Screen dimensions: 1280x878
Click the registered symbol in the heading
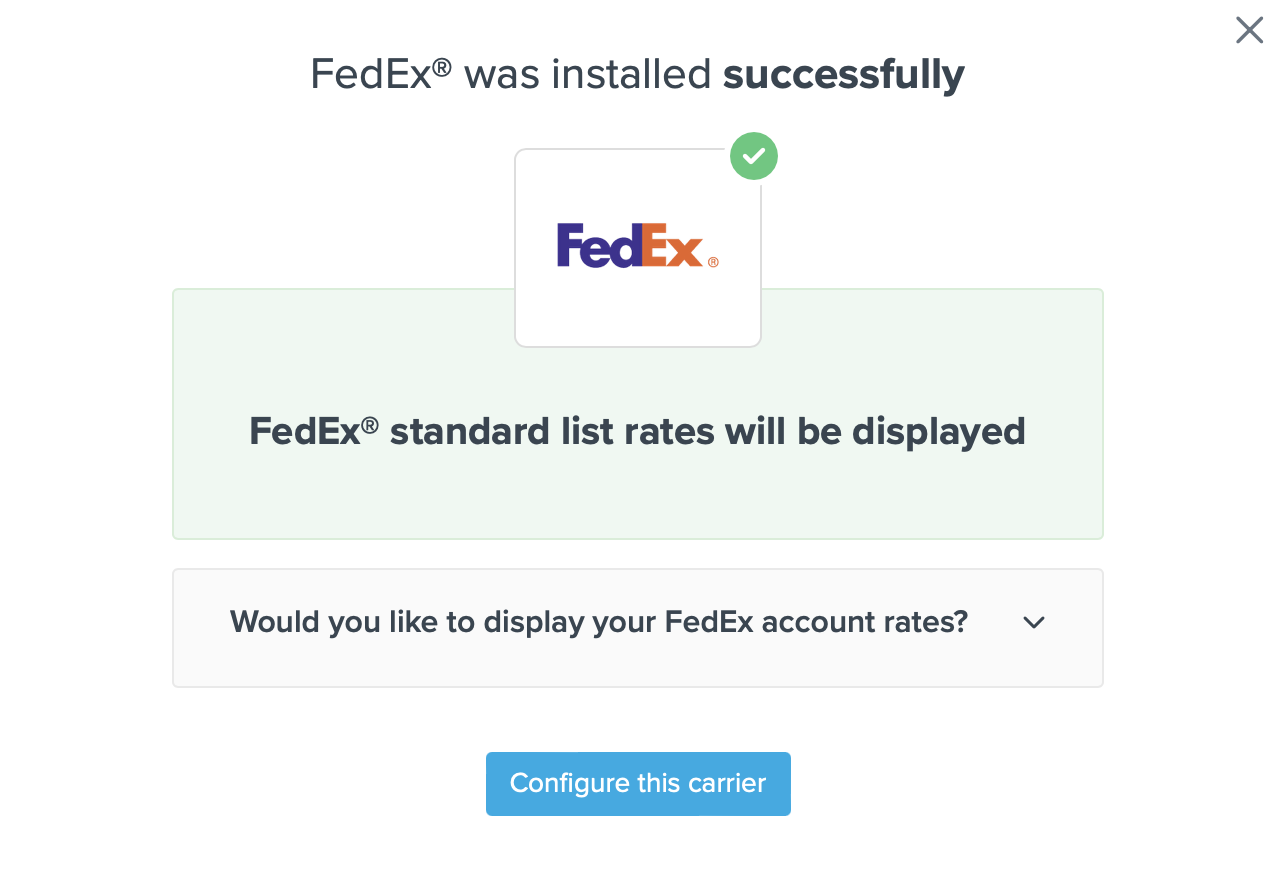[x=442, y=67]
